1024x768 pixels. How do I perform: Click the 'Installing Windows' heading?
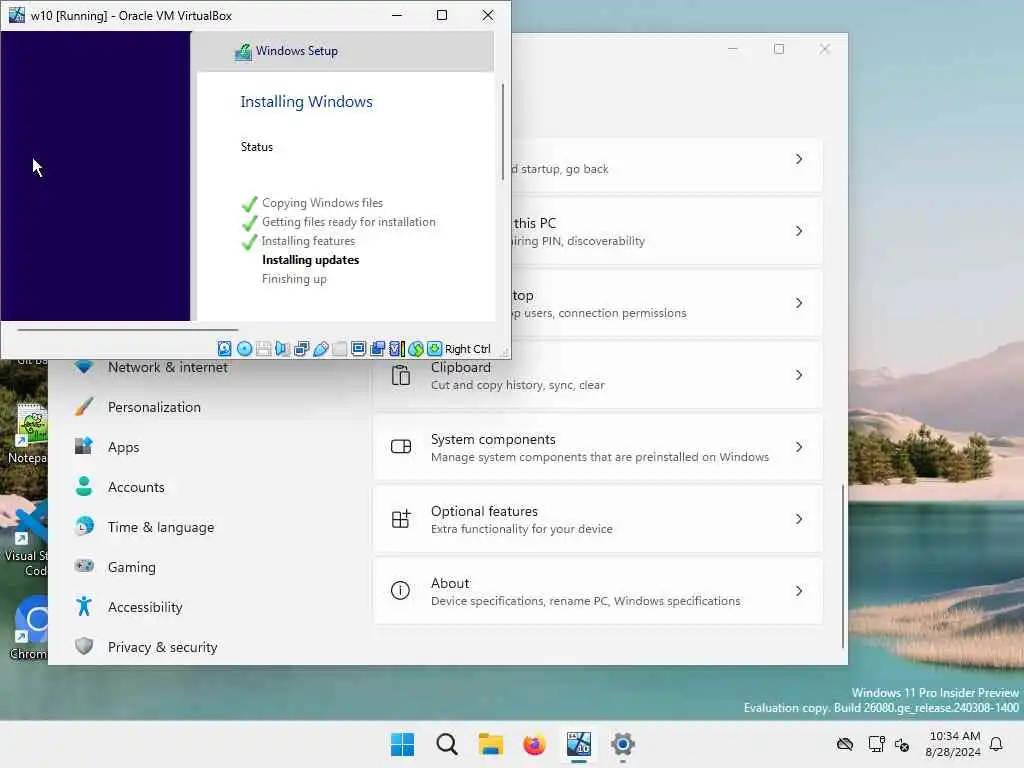click(x=306, y=102)
